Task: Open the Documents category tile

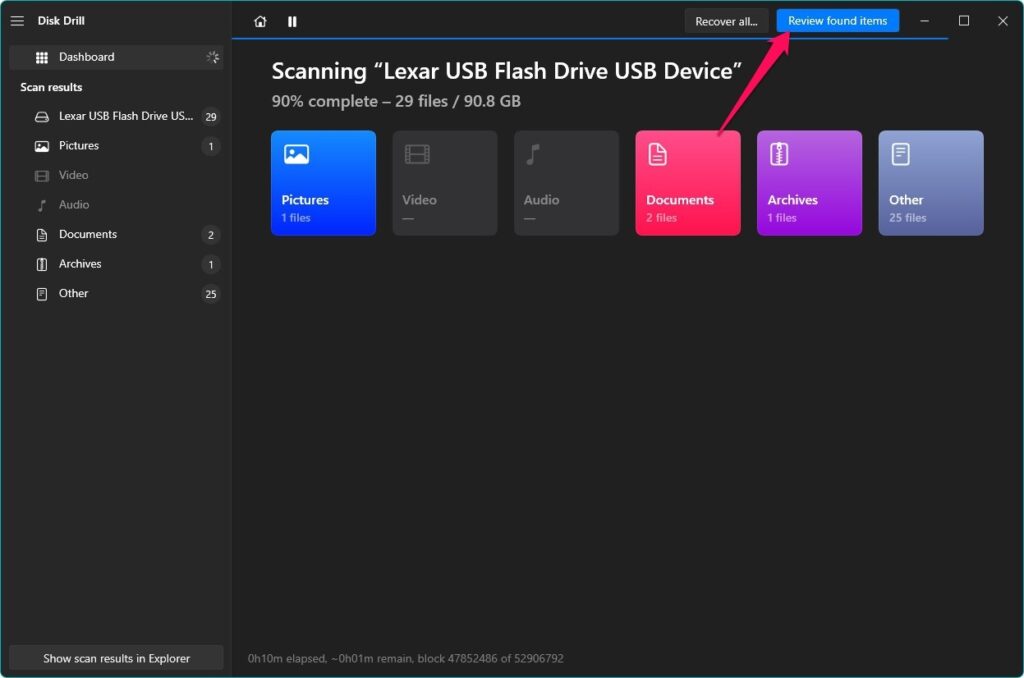Action: coord(688,183)
